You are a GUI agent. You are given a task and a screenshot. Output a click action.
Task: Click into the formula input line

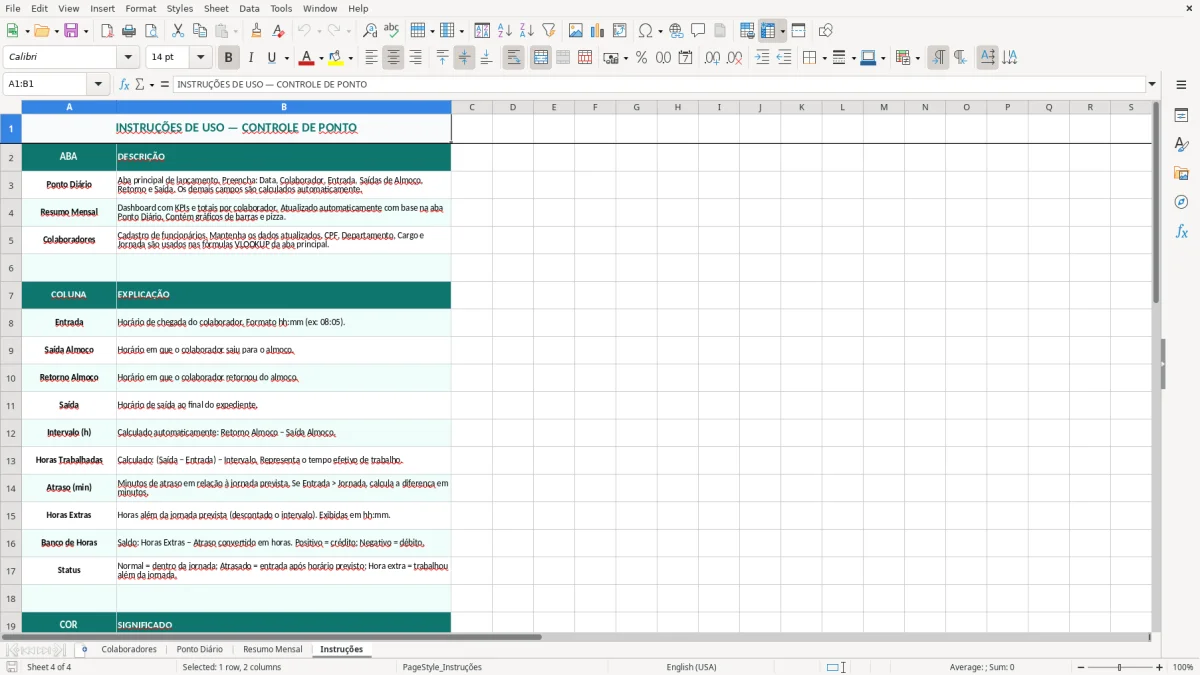pos(659,84)
